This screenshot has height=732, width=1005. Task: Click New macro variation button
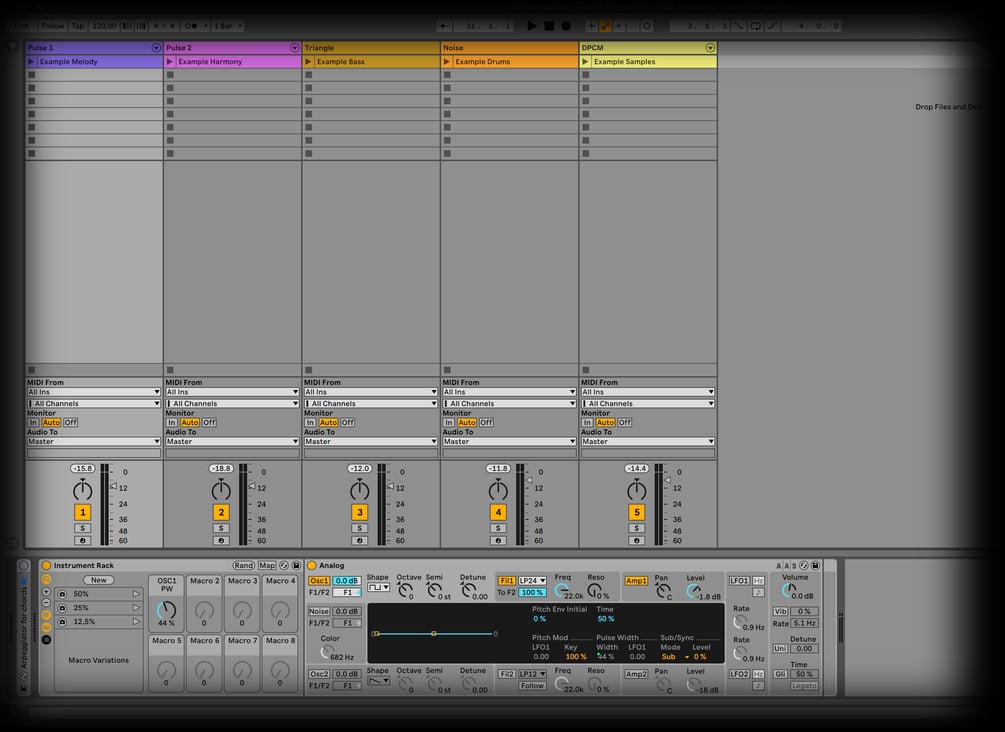point(99,580)
